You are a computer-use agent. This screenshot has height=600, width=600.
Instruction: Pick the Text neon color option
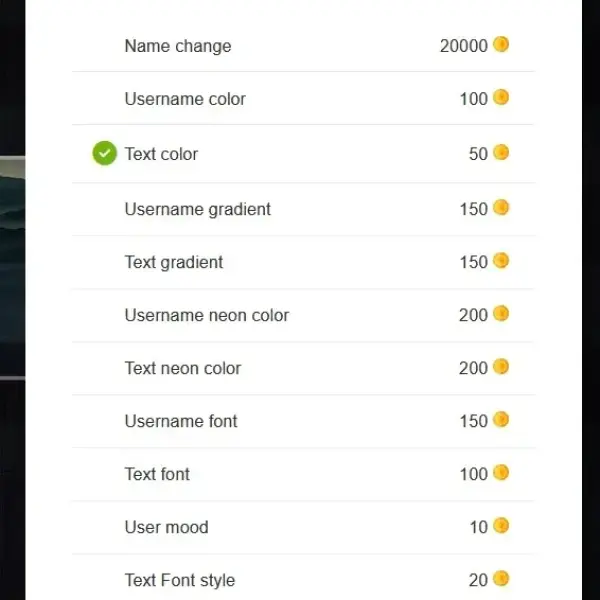coord(303,368)
